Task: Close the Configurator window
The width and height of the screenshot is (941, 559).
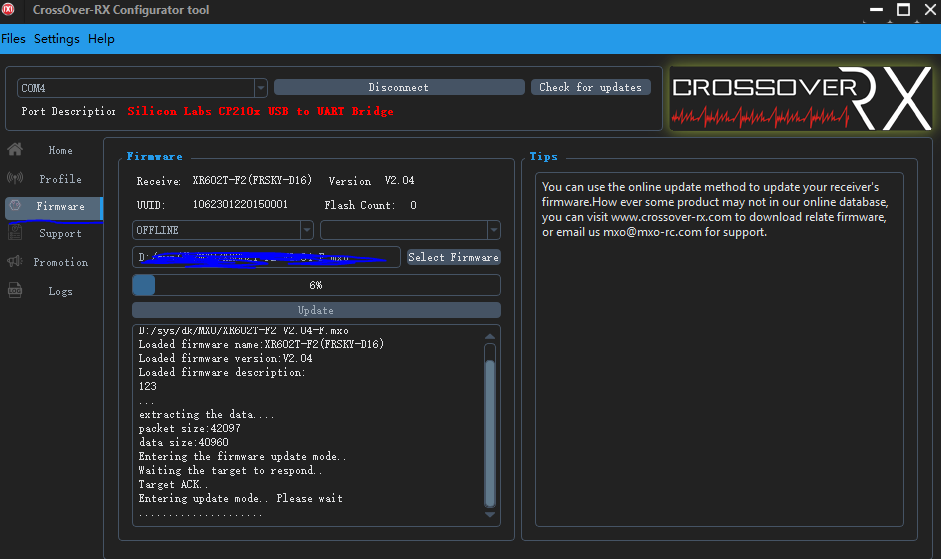Action: click(x=930, y=10)
